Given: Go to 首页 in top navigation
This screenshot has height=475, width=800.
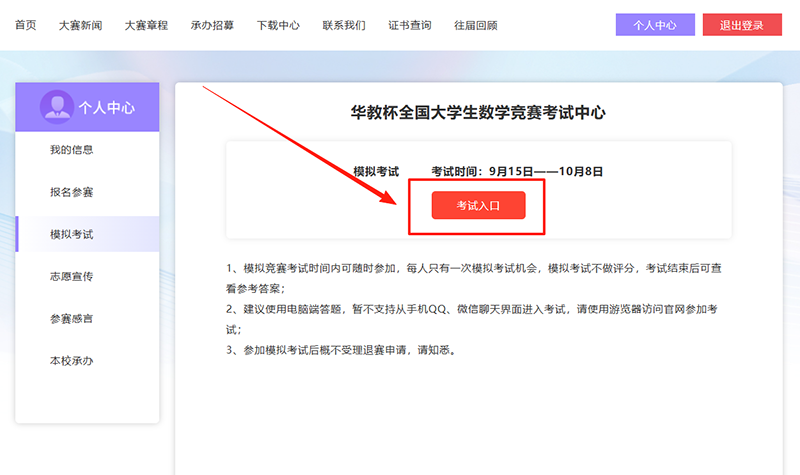Looking at the screenshot, I should [26, 25].
